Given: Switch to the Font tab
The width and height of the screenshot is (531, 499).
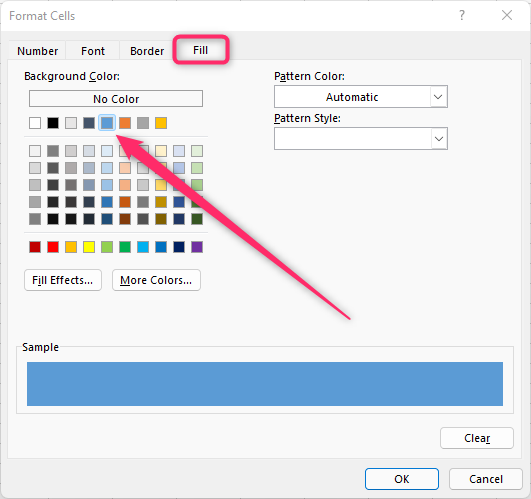Looking at the screenshot, I should tap(93, 51).
